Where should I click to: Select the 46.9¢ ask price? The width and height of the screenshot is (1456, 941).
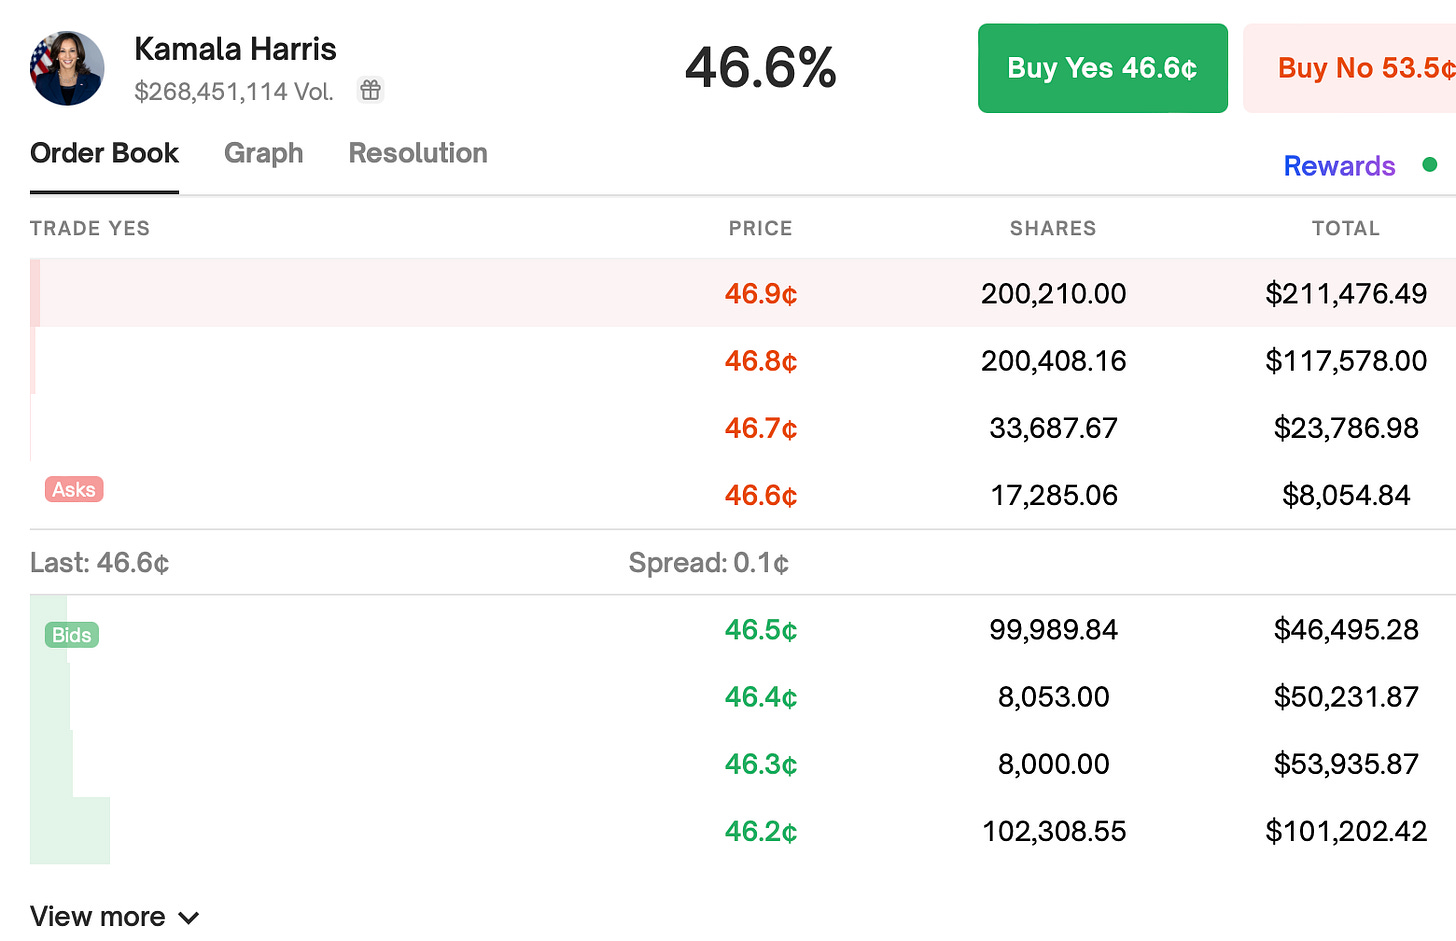tap(761, 294)
